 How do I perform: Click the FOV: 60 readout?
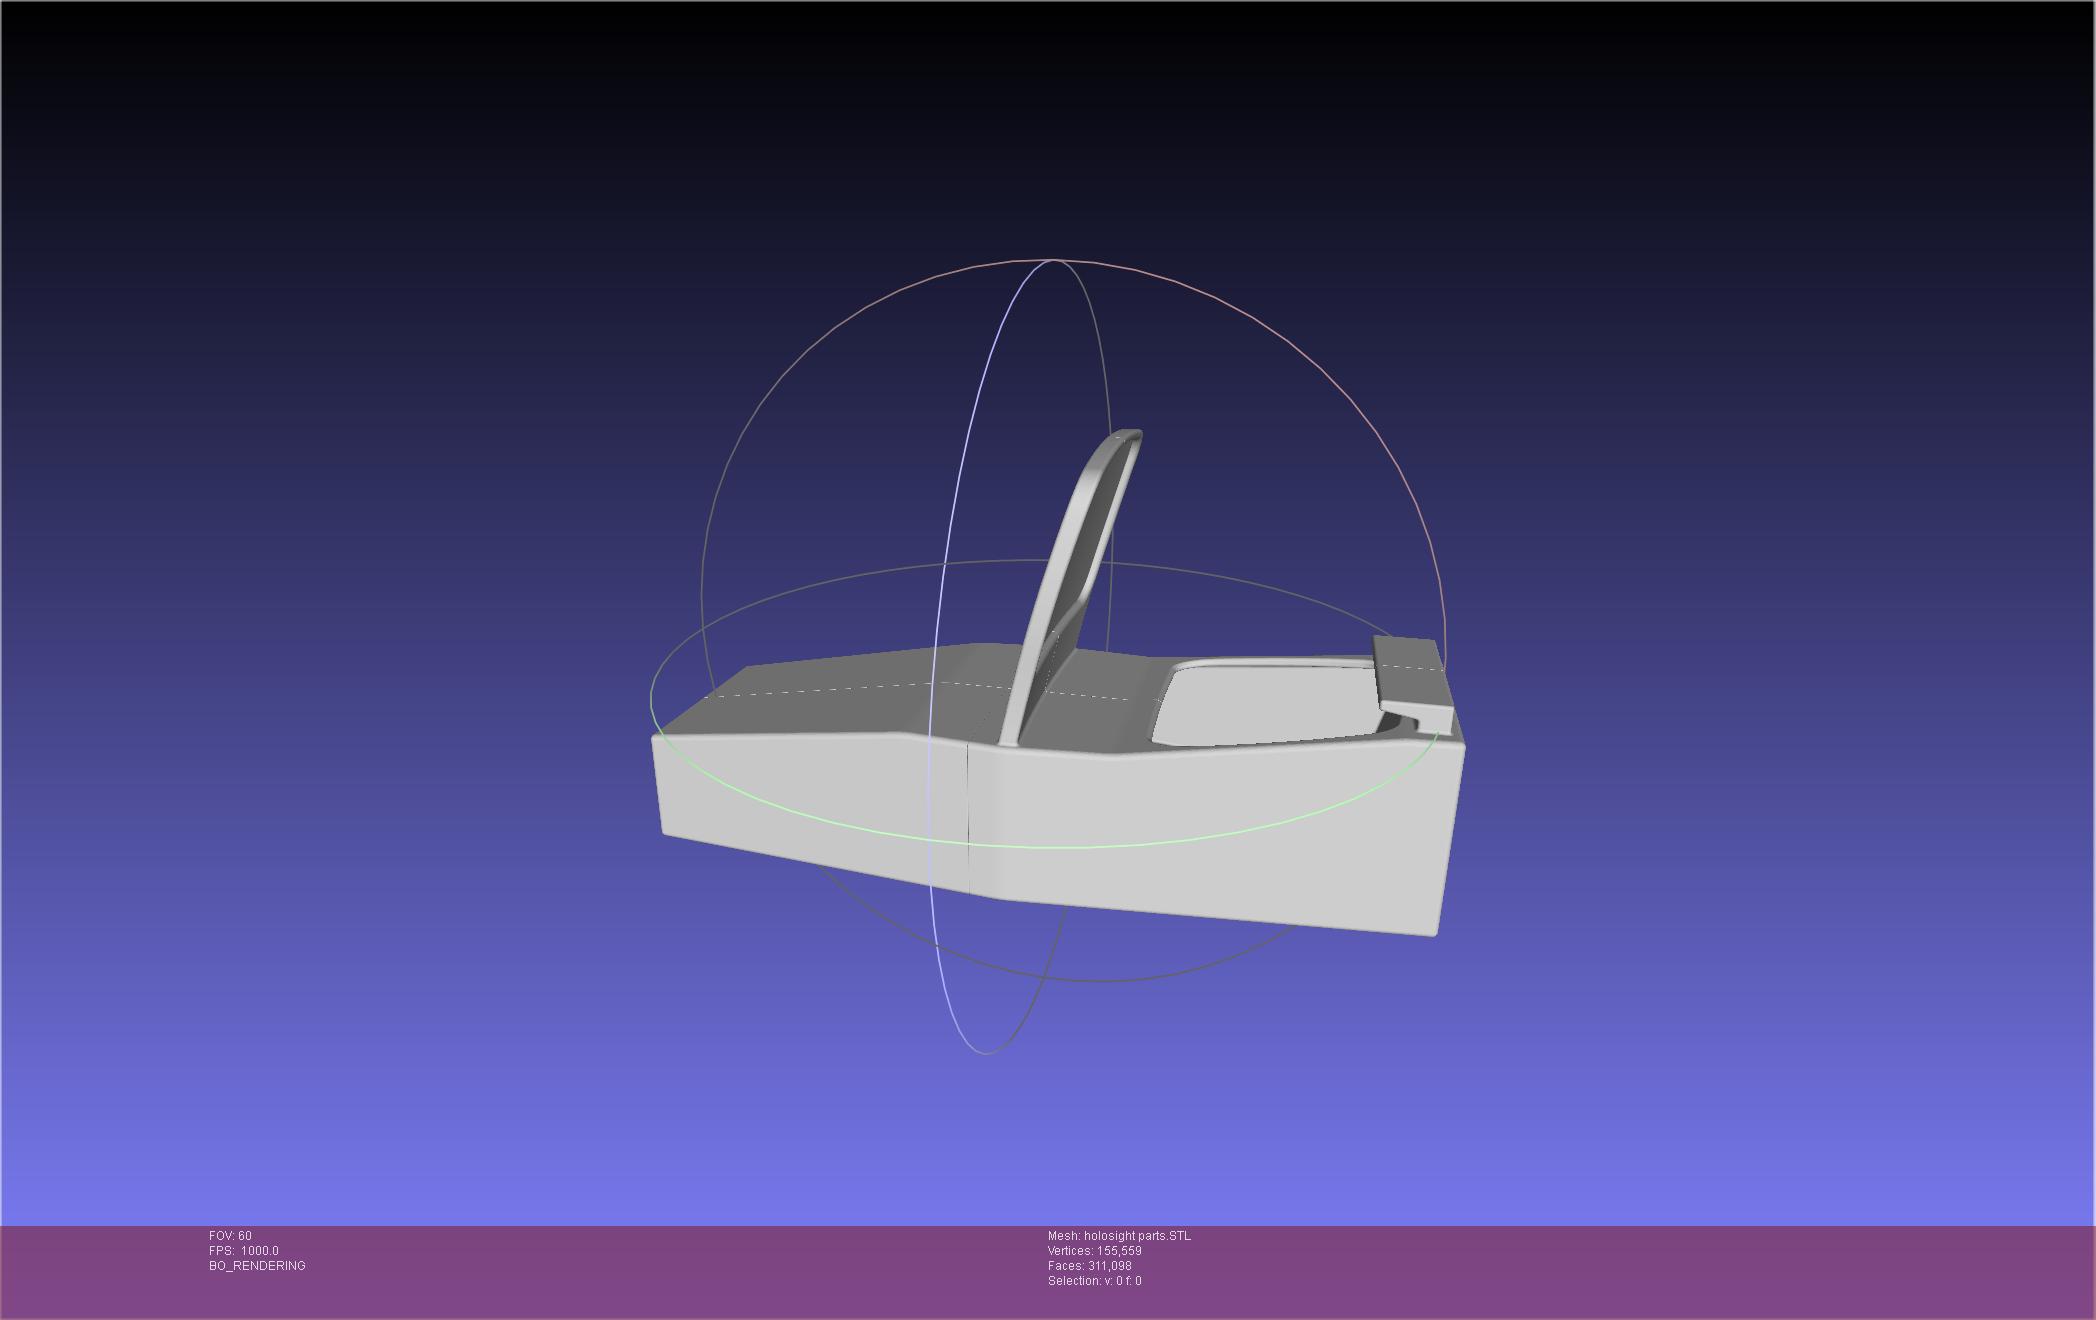point(230,1236)
